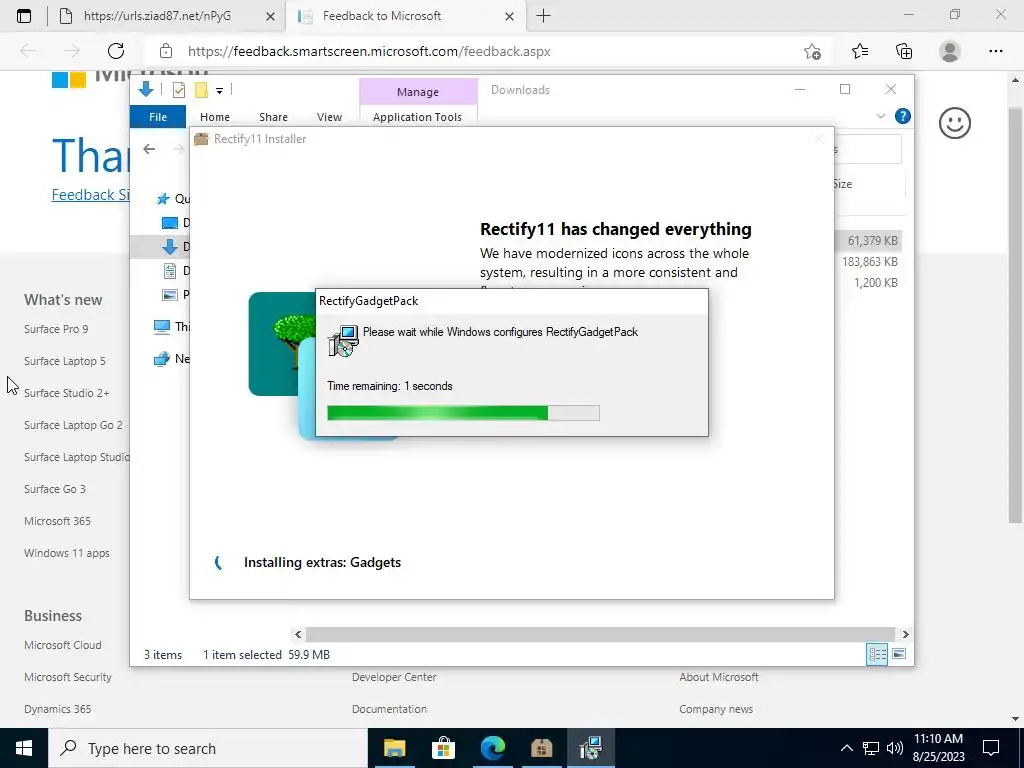Image resolution: width=1024 pixels, height=768 pixels.
Task: Click Rectify11 Installer taskbar icon
Action: coord(541,748)
